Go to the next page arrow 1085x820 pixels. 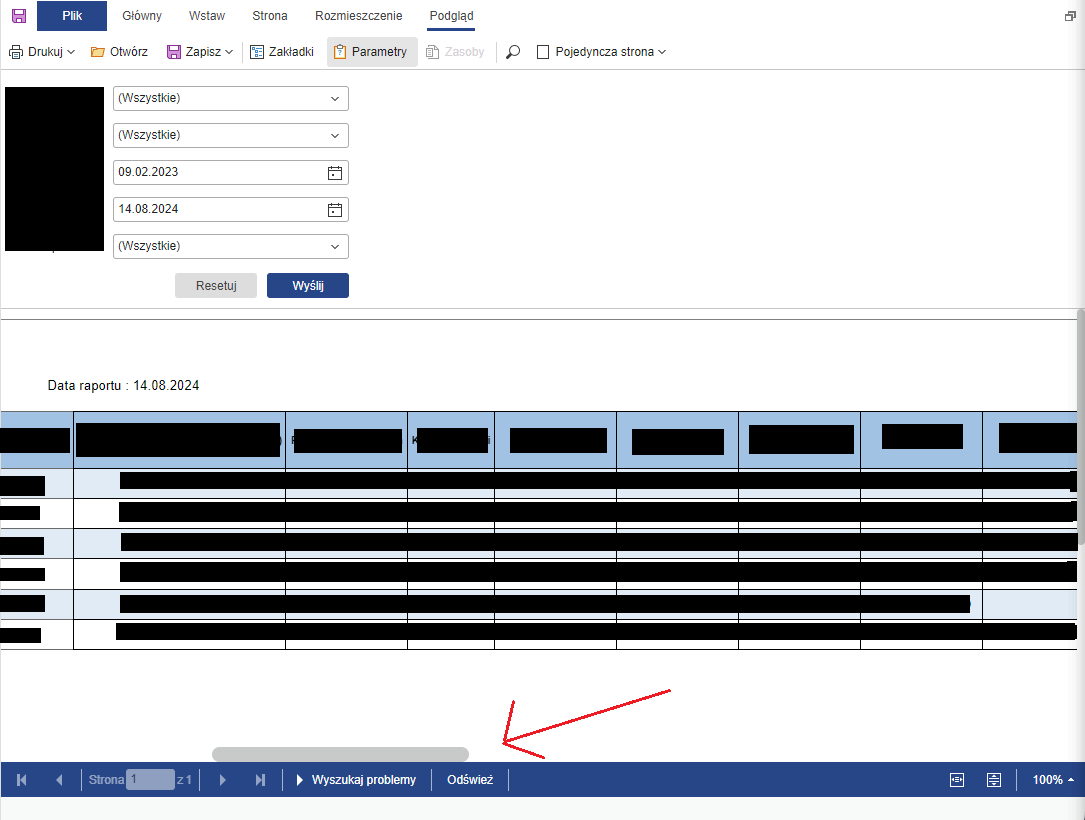(x=222, y=780)
